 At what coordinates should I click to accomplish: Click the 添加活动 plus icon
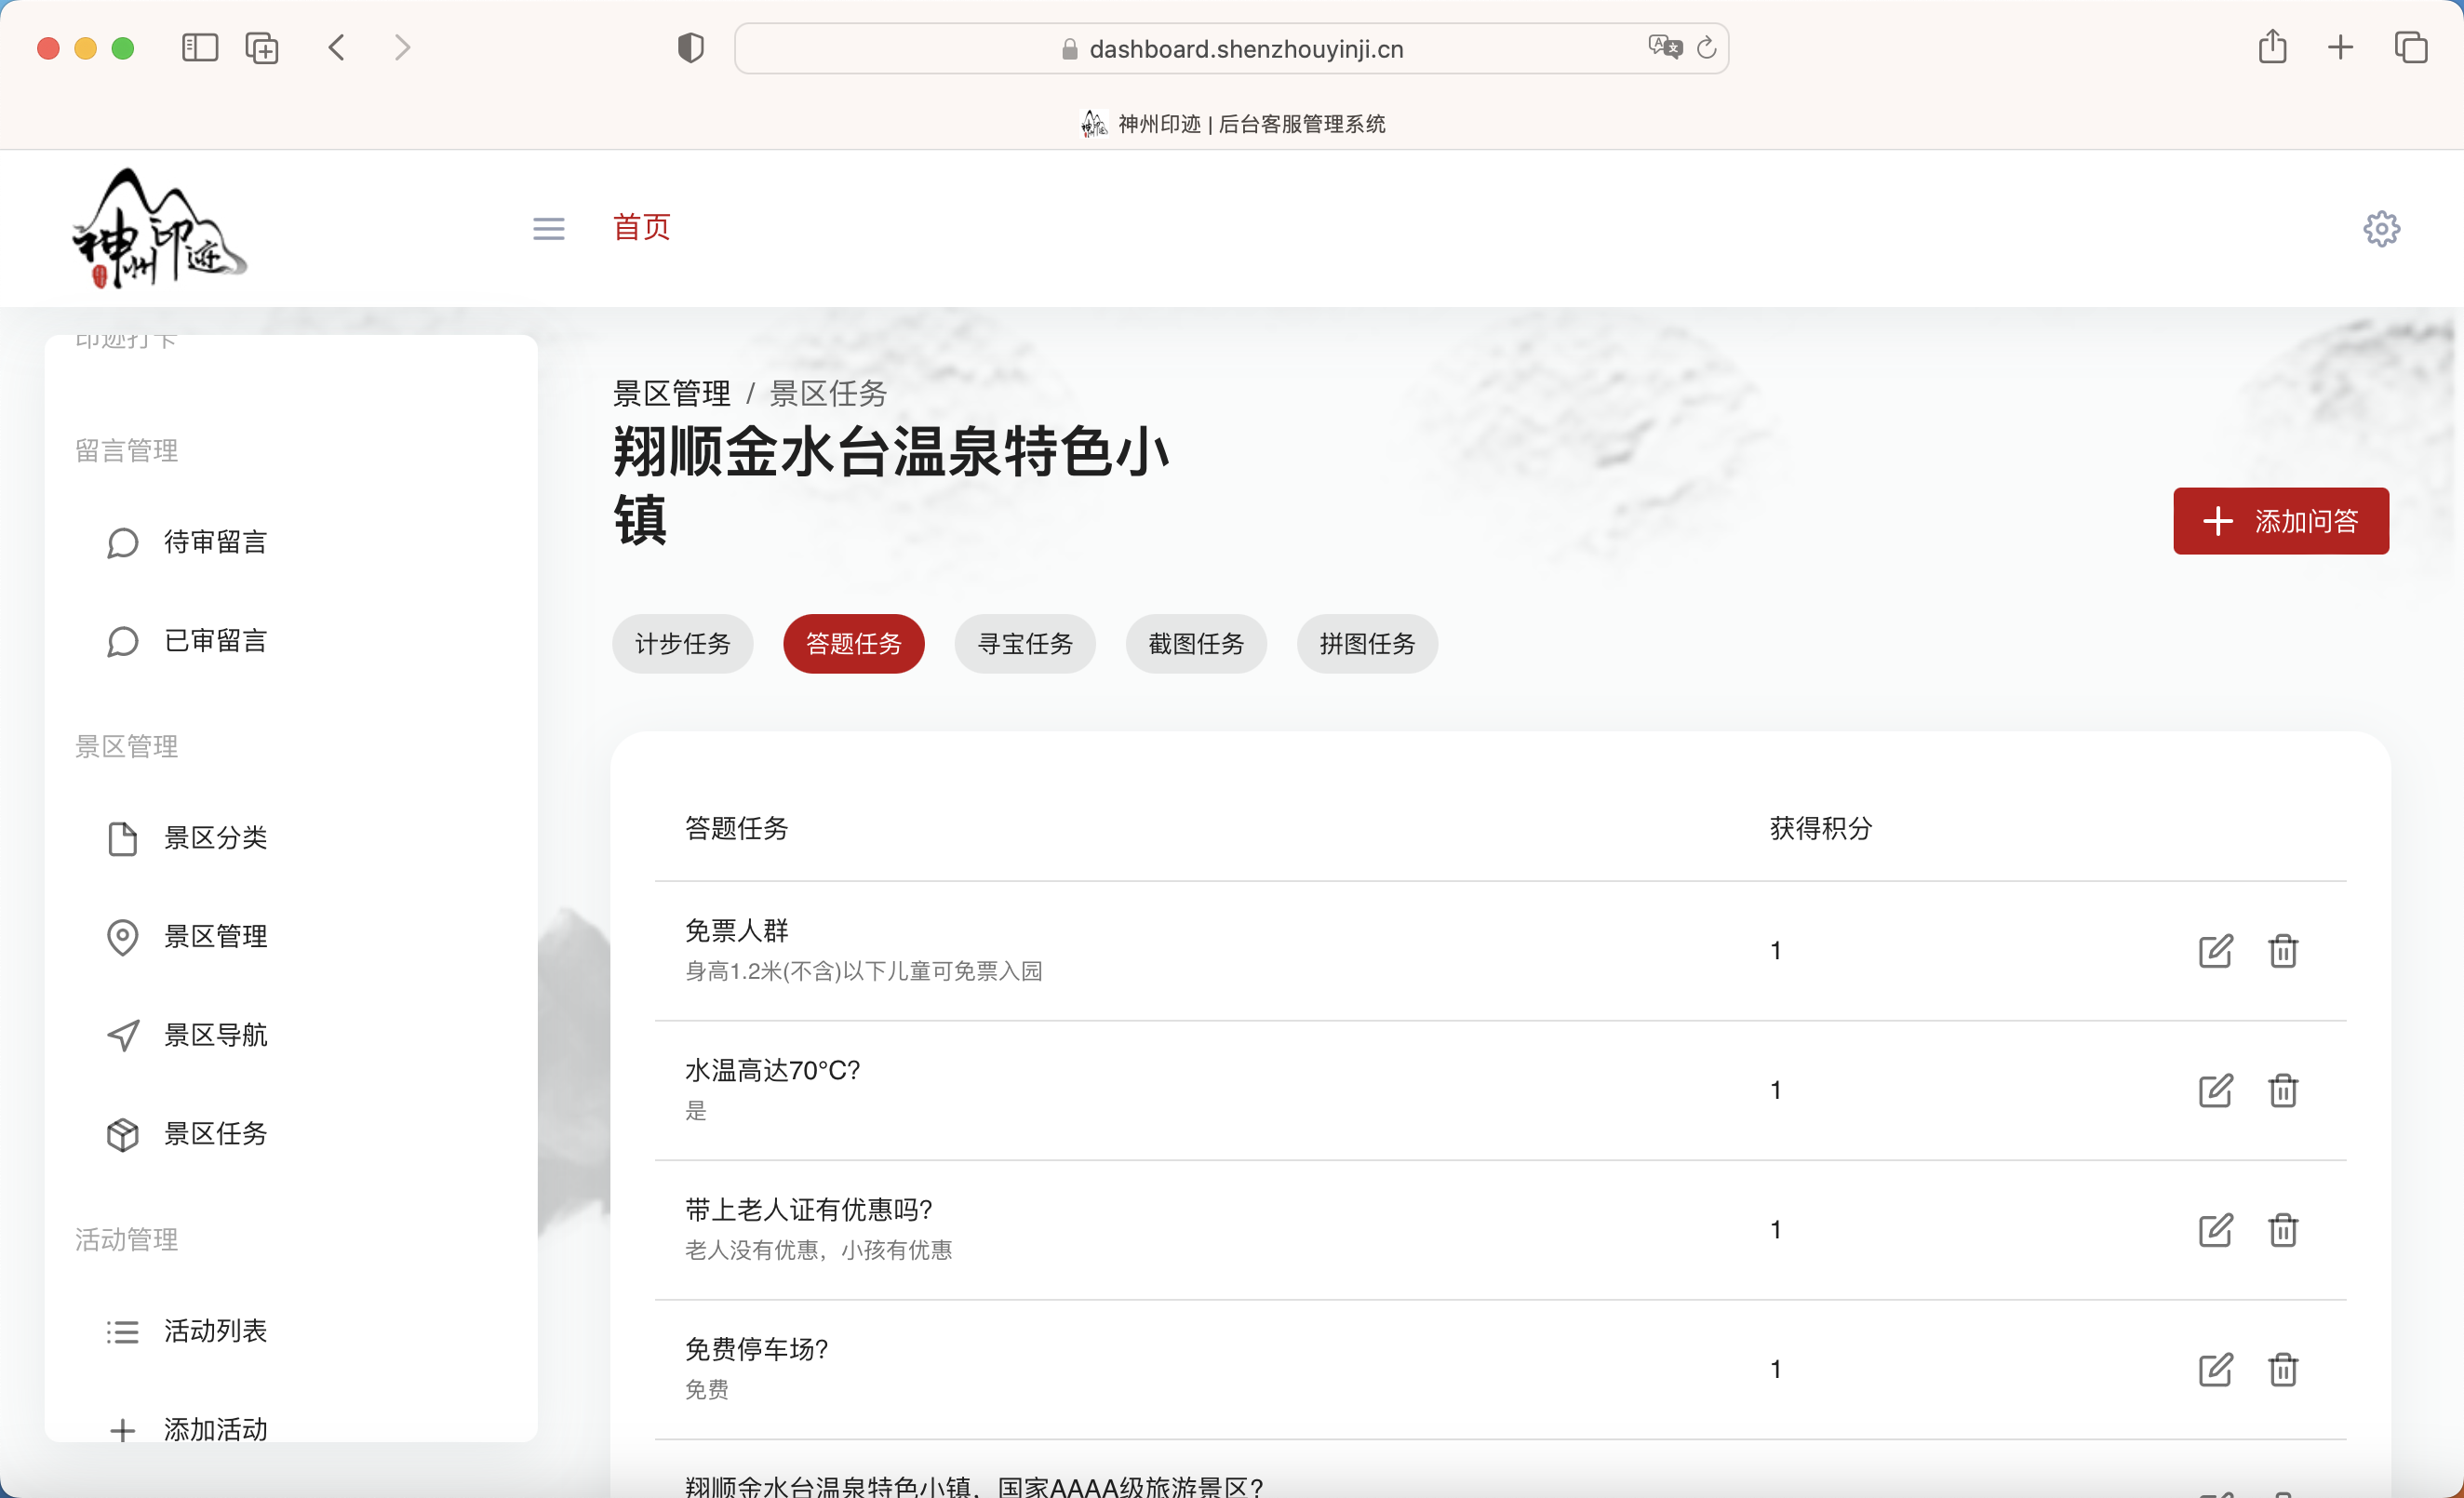click(x=122, y=1429)
